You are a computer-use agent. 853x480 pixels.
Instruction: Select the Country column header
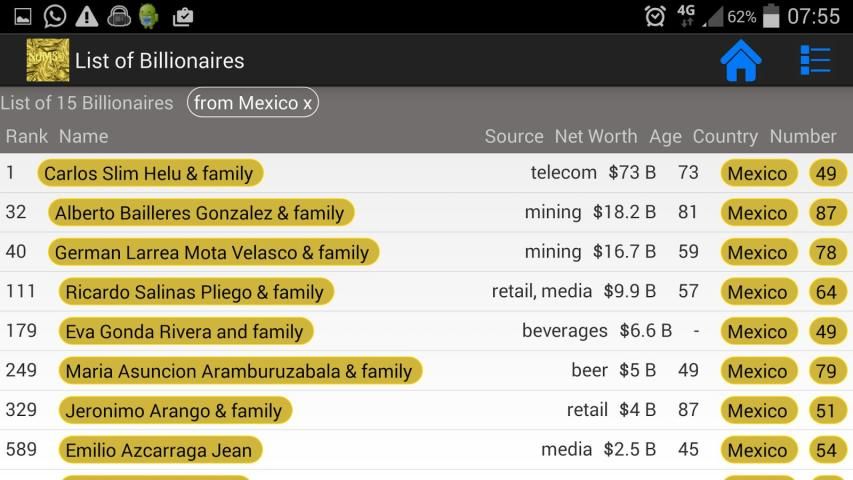725,137
